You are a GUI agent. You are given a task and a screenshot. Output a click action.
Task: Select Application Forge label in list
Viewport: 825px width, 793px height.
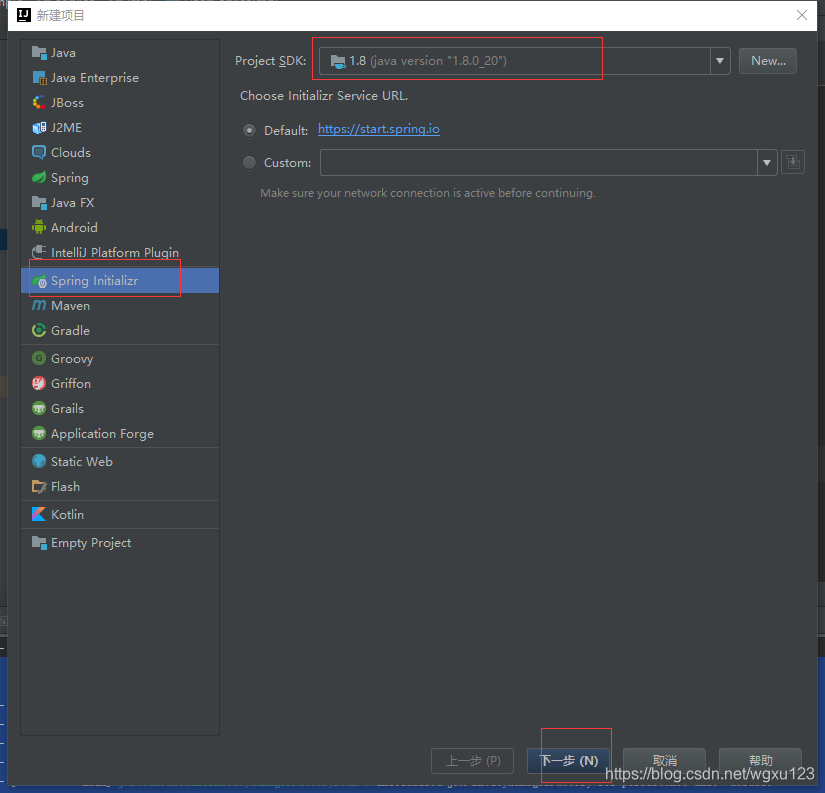[103, 434]
